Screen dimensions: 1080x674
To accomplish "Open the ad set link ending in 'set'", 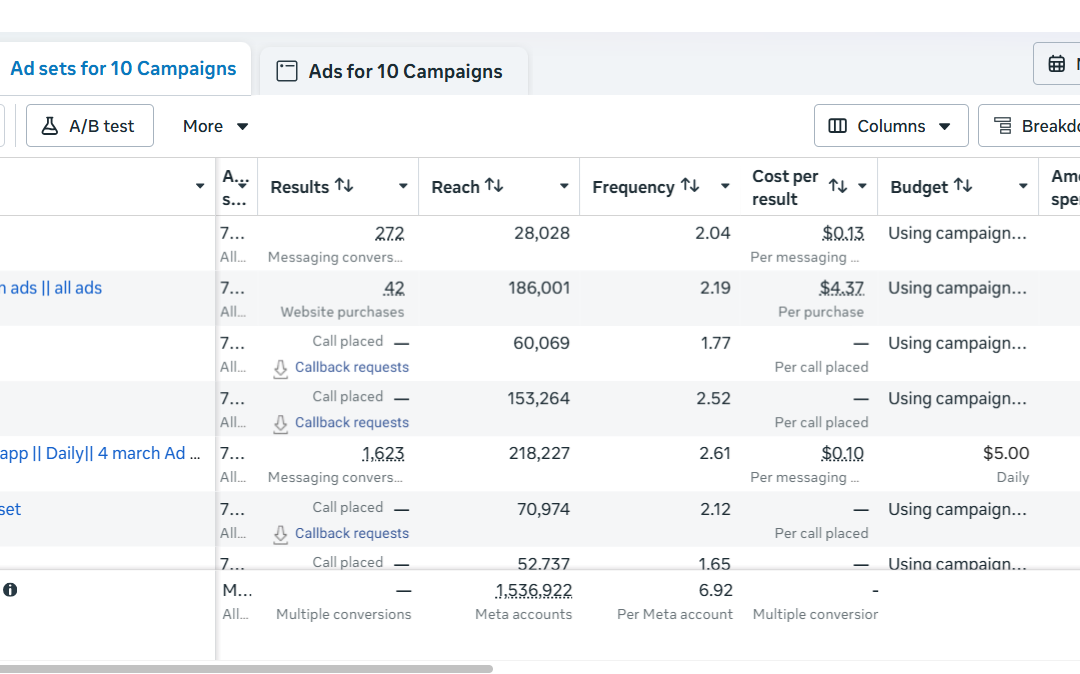I will (x=10, y=509).
